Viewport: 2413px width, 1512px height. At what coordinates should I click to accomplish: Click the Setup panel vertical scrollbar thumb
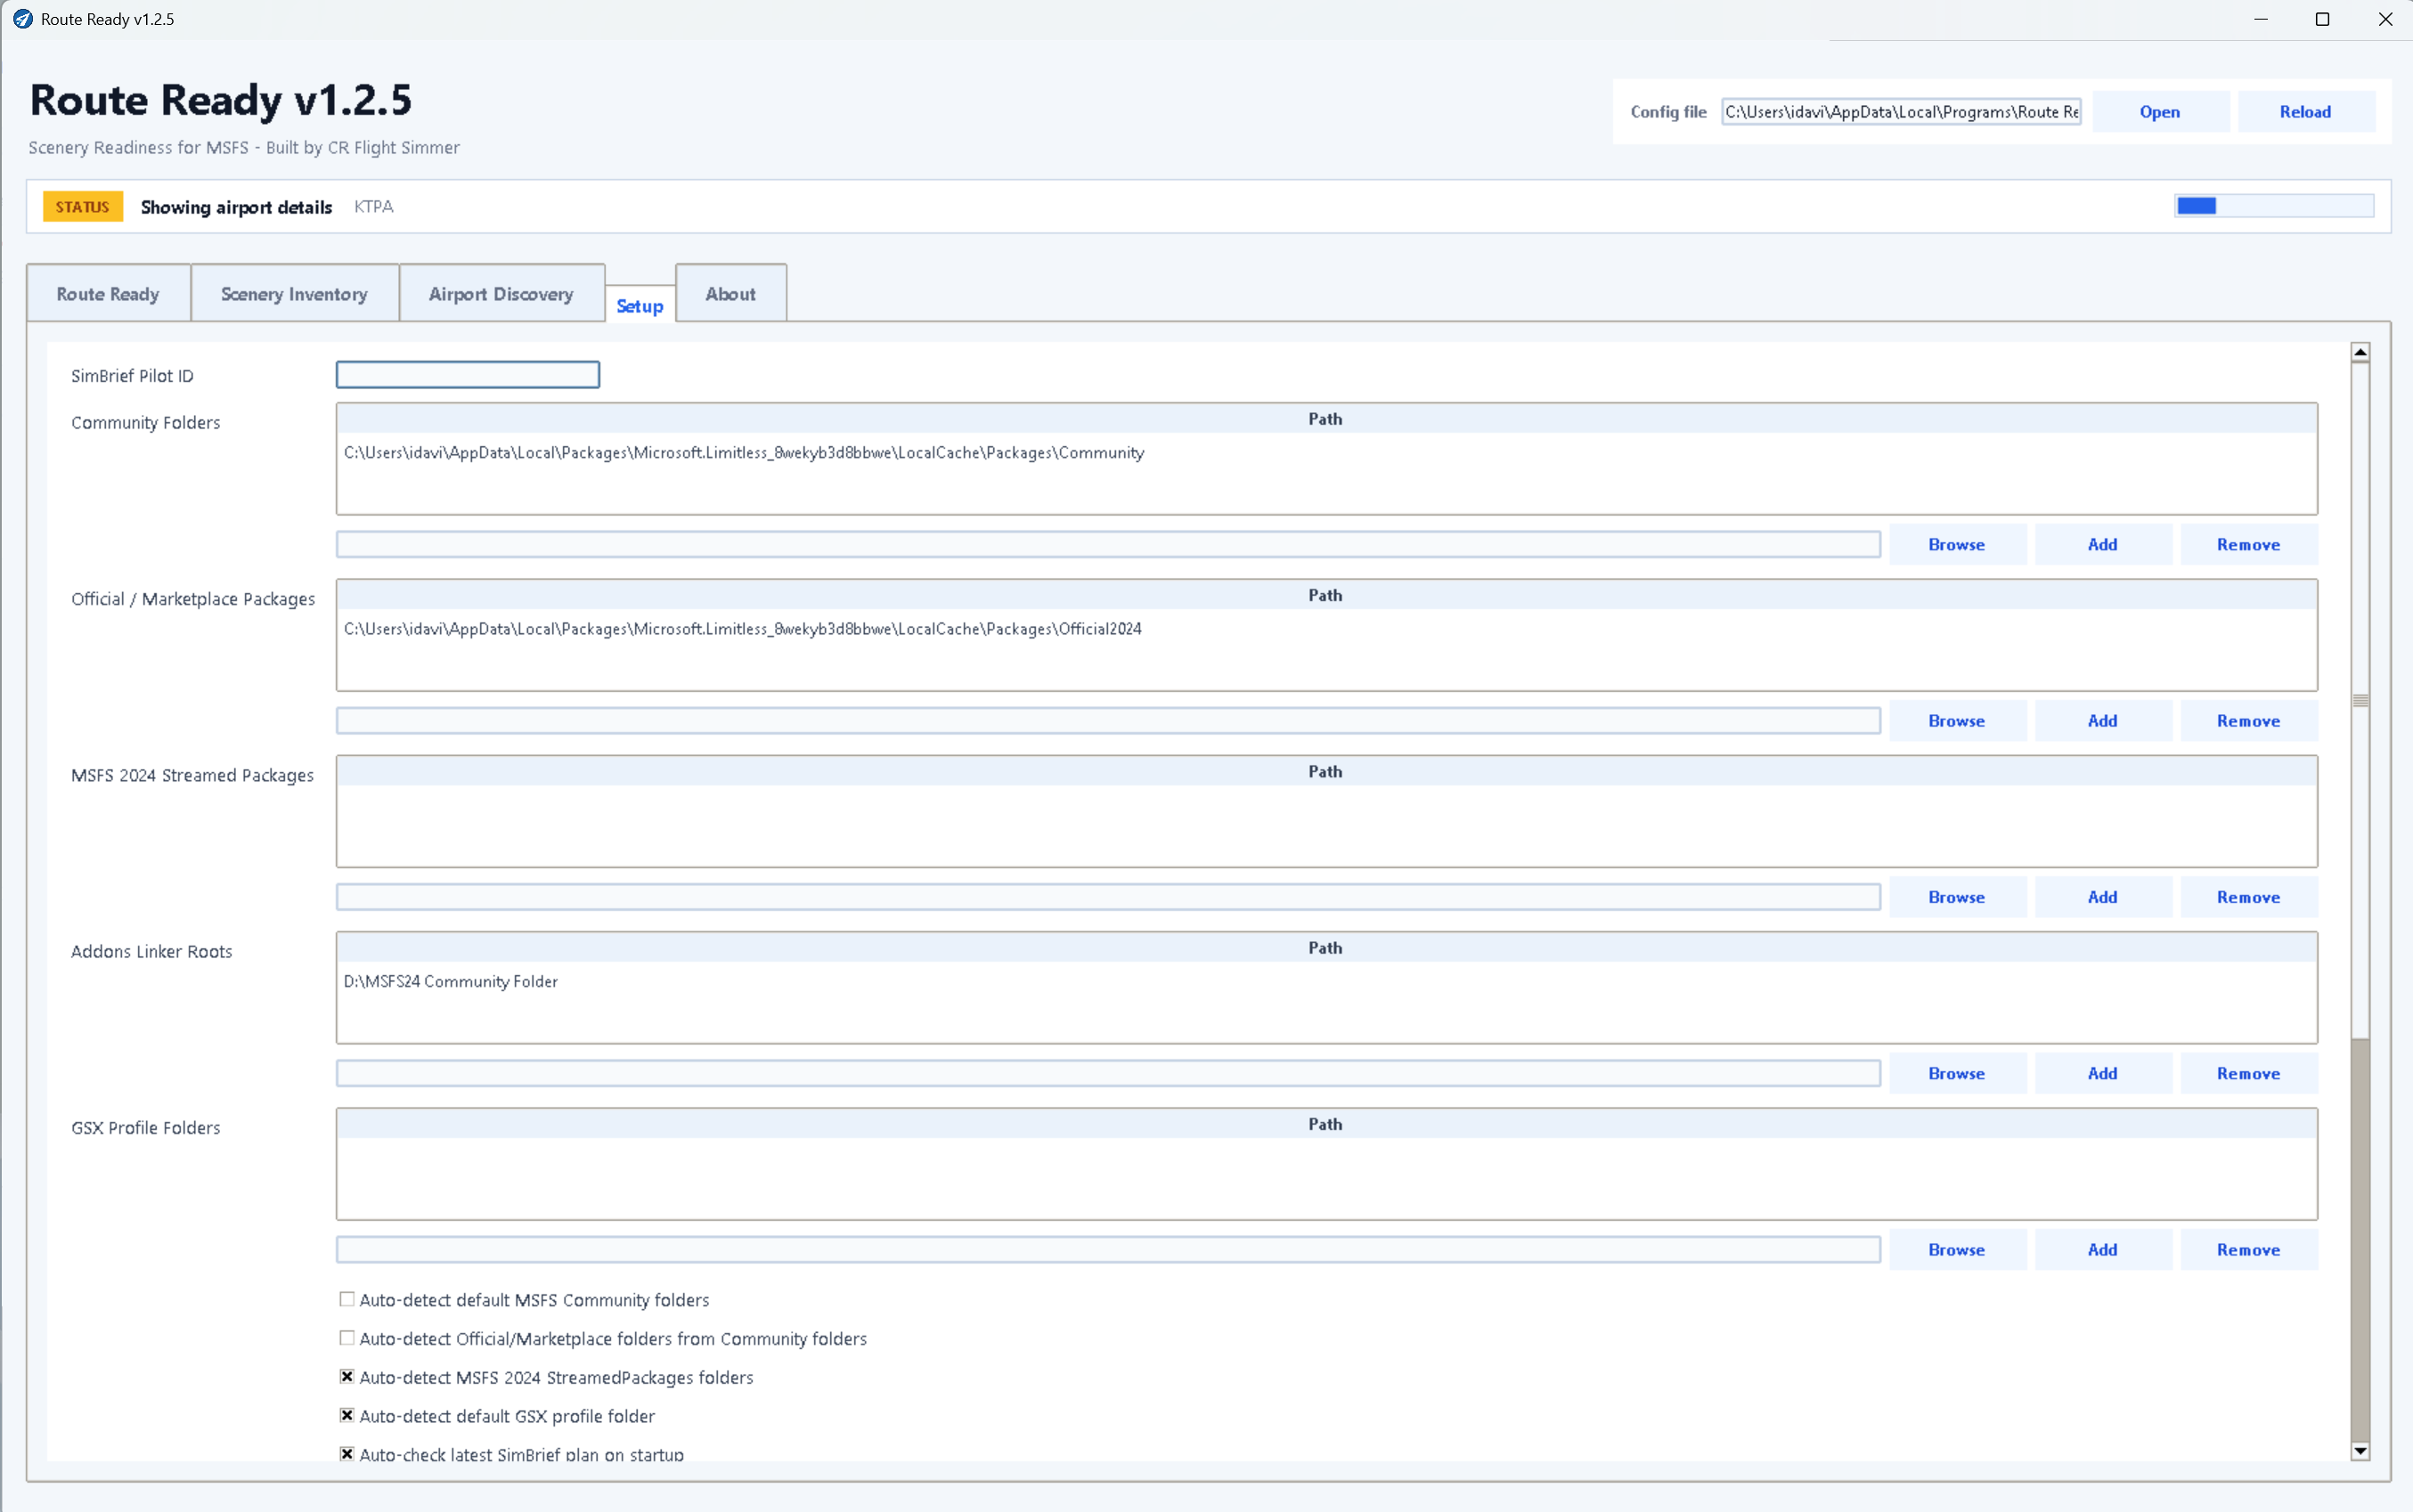point(2360,700)
